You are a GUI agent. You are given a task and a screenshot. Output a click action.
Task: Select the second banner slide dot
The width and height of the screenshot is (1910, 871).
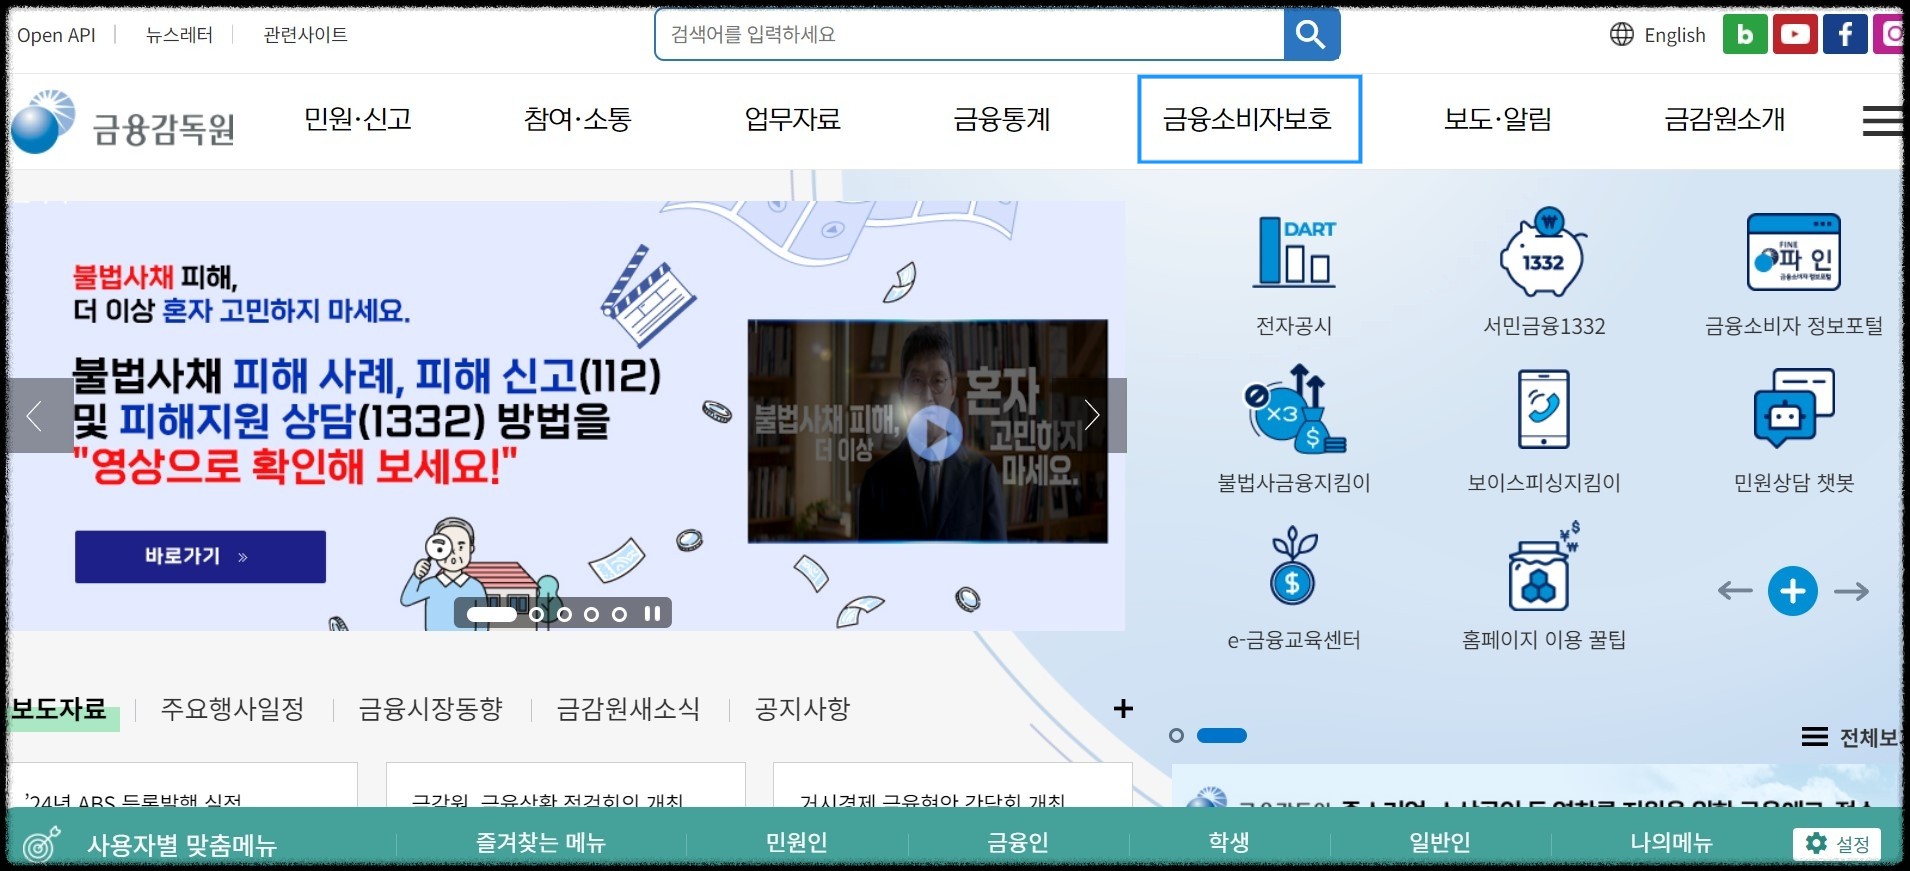(x=537, y=614)
